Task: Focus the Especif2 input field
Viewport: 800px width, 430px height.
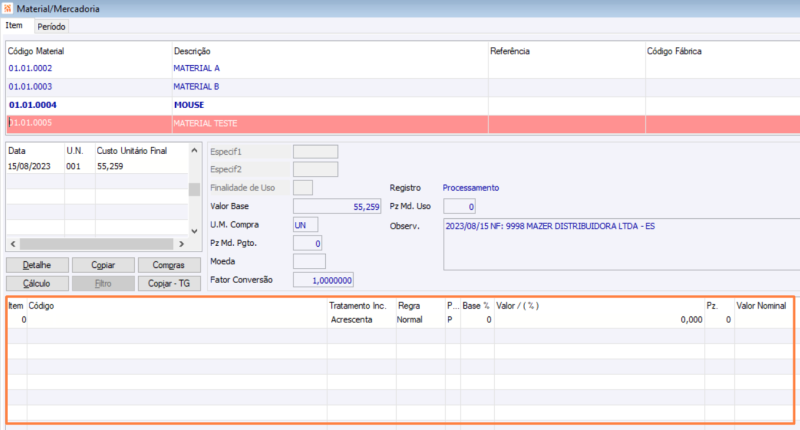Action: click(x=315, y=169)
